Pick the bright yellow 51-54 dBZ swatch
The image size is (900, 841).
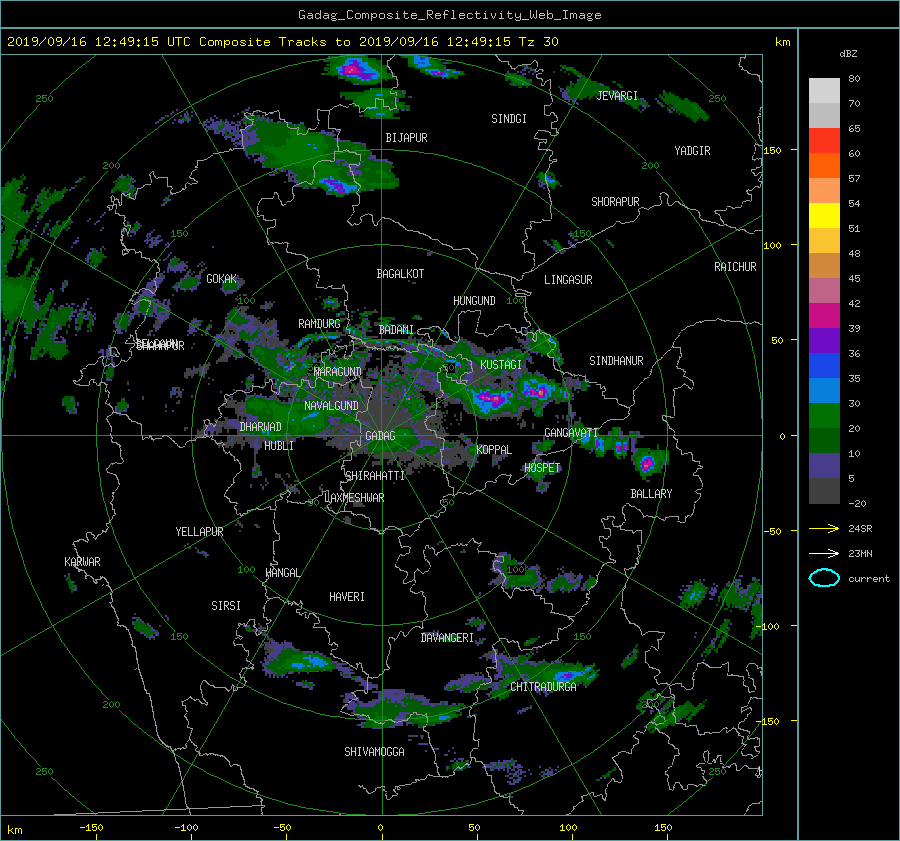tap(824, 216)
